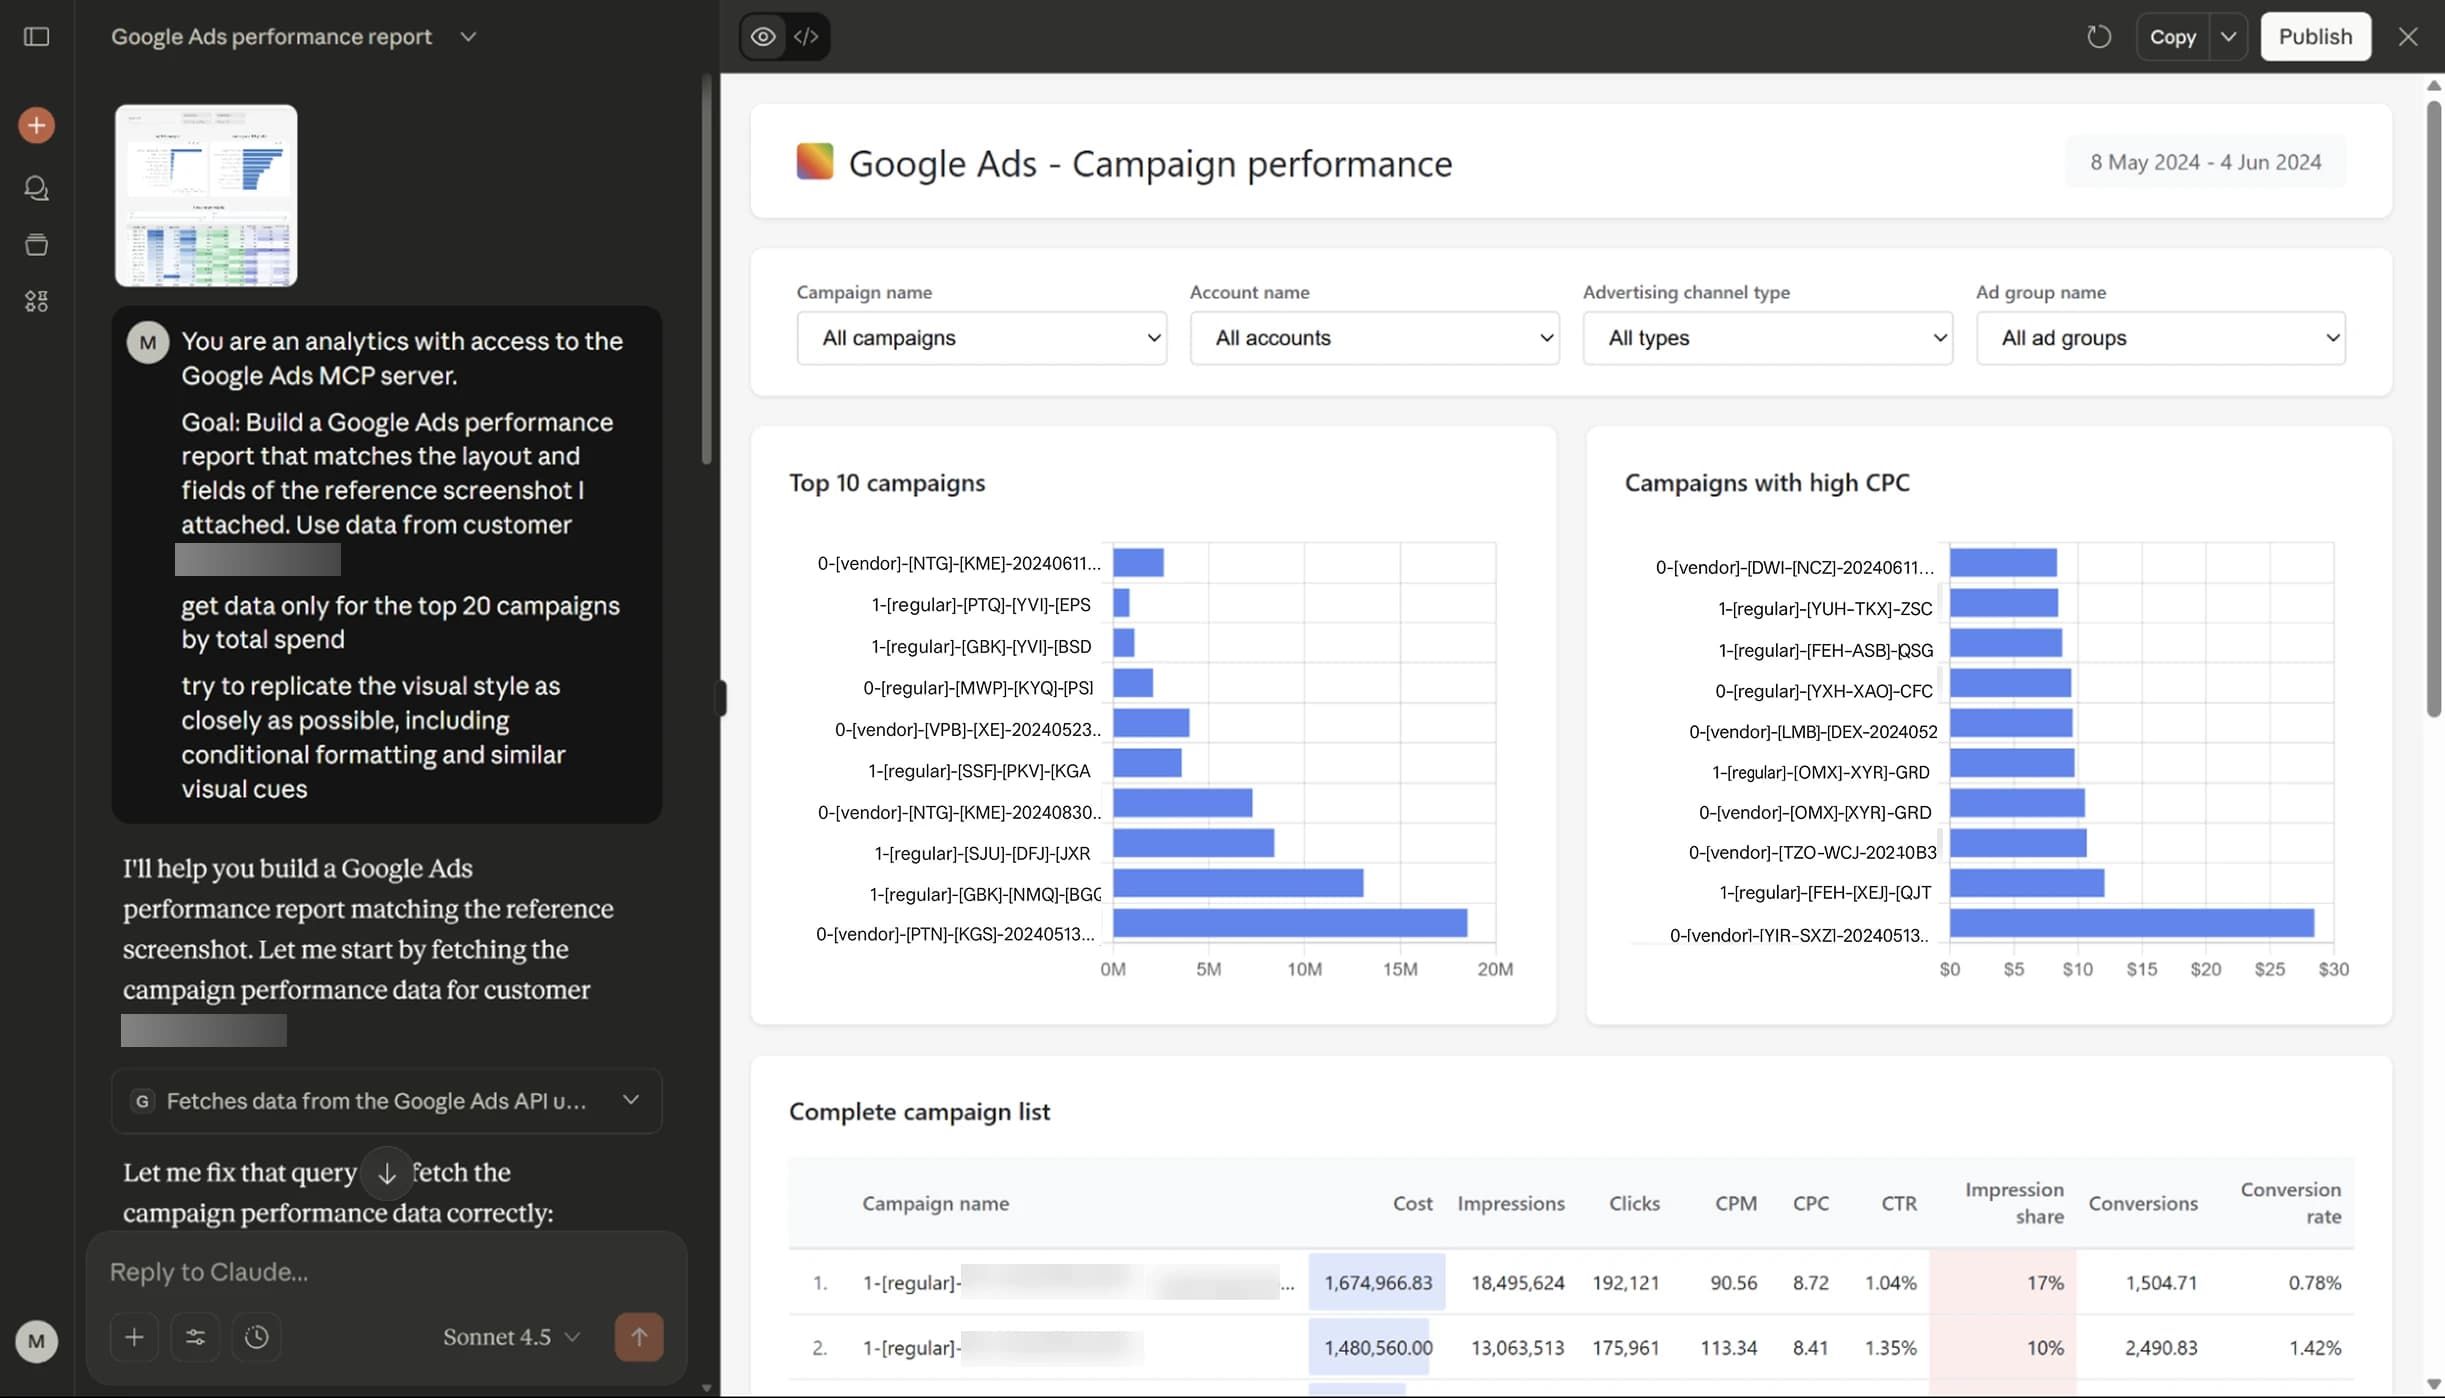
Task: Open the Projects icon in the sidebar
Action: click(36, 245)
